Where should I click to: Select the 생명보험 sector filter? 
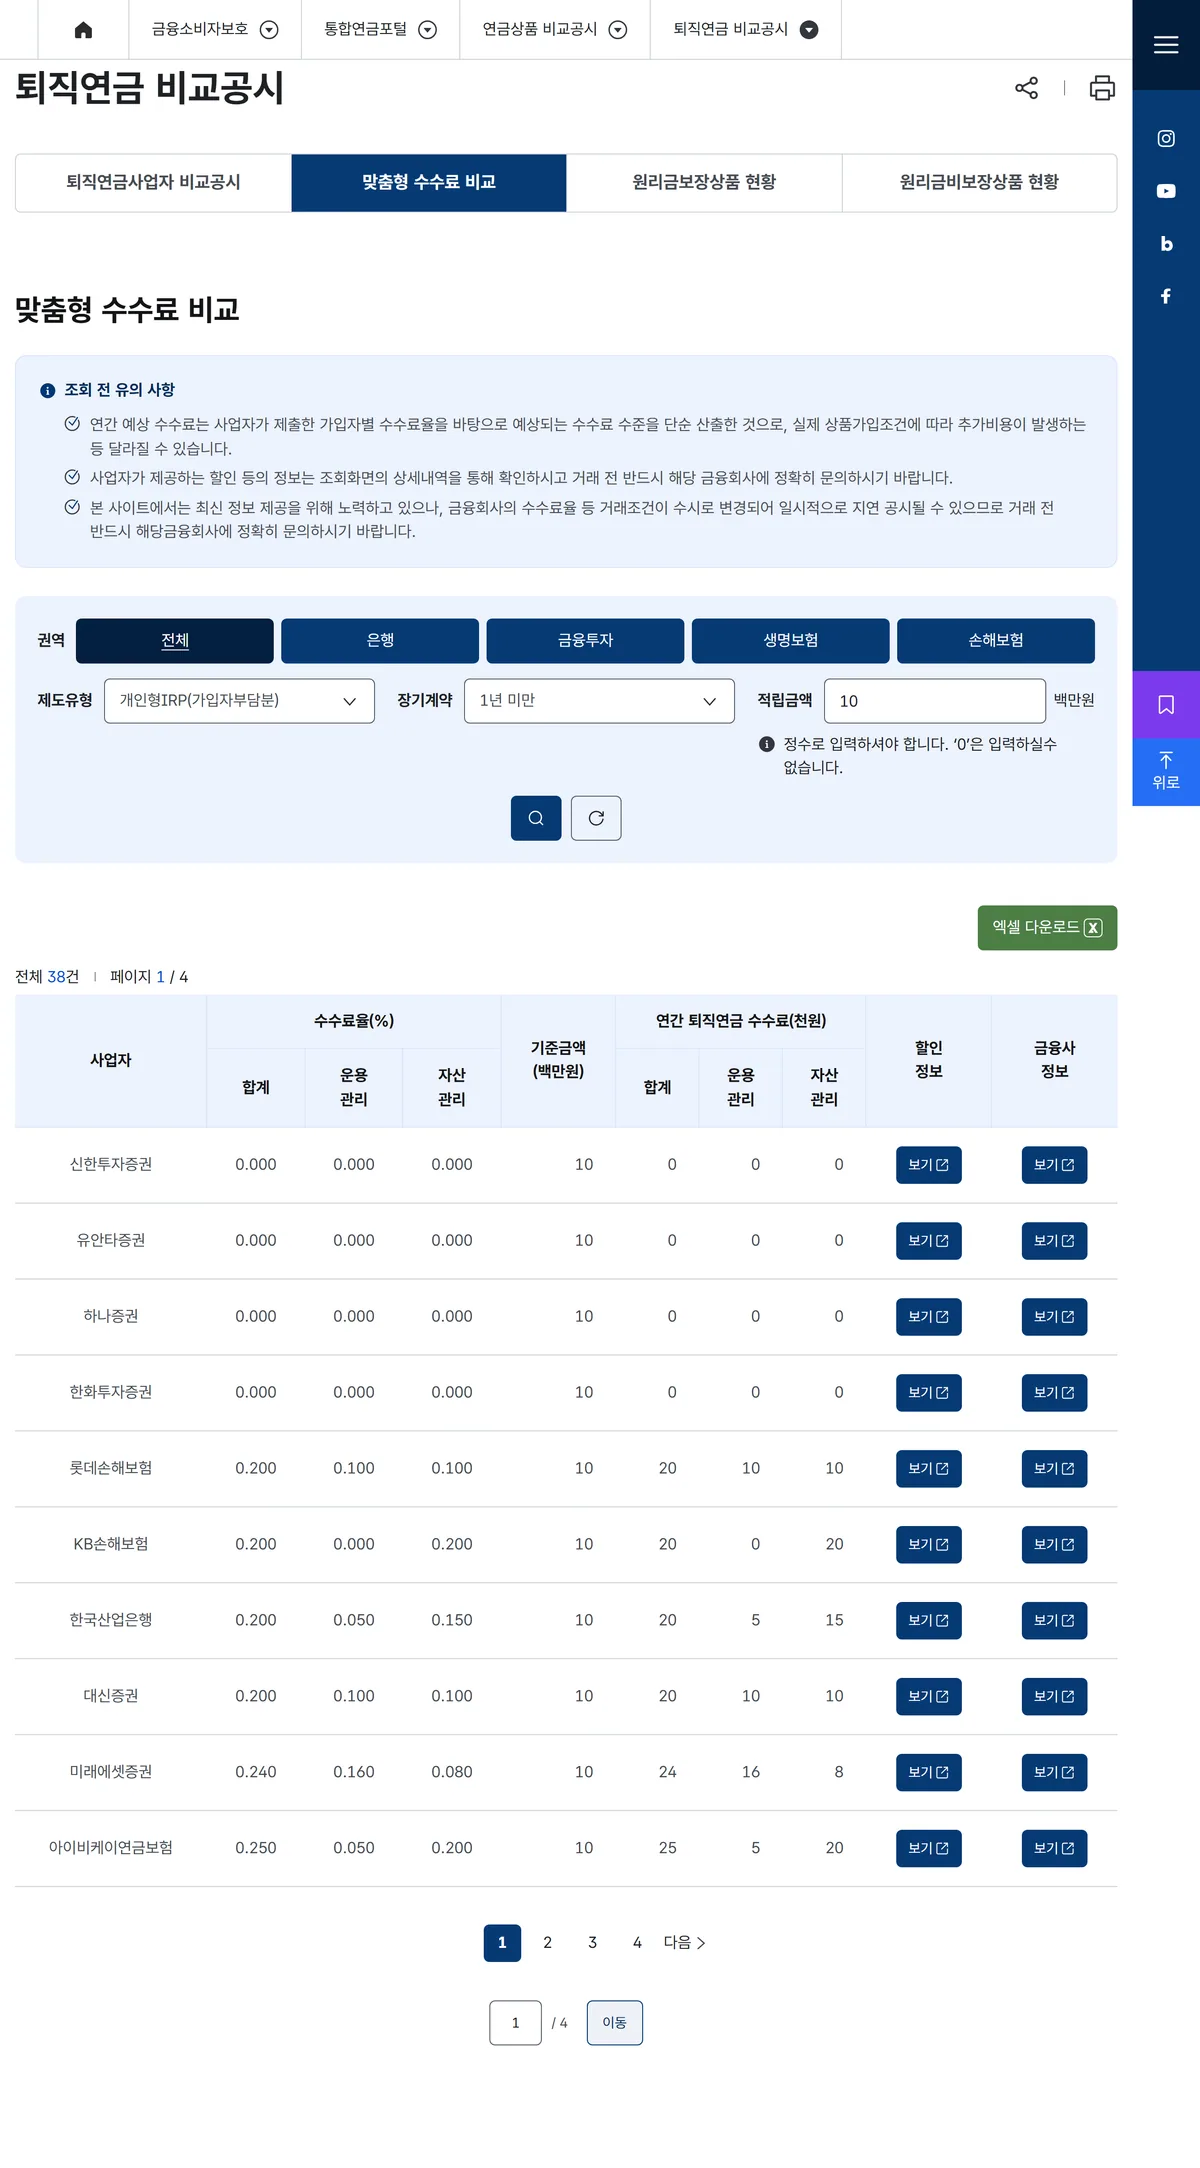(791, 641)
